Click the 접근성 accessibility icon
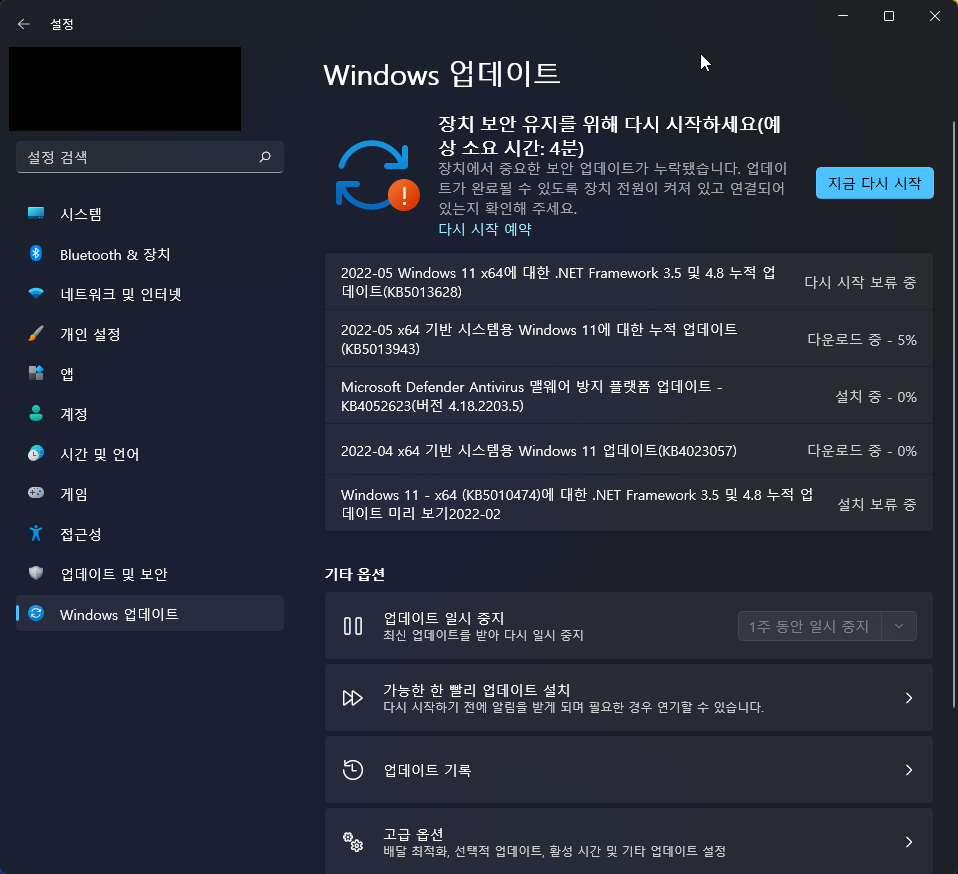The width and height of the screenshot is (958, 874). tap(36, 533)
